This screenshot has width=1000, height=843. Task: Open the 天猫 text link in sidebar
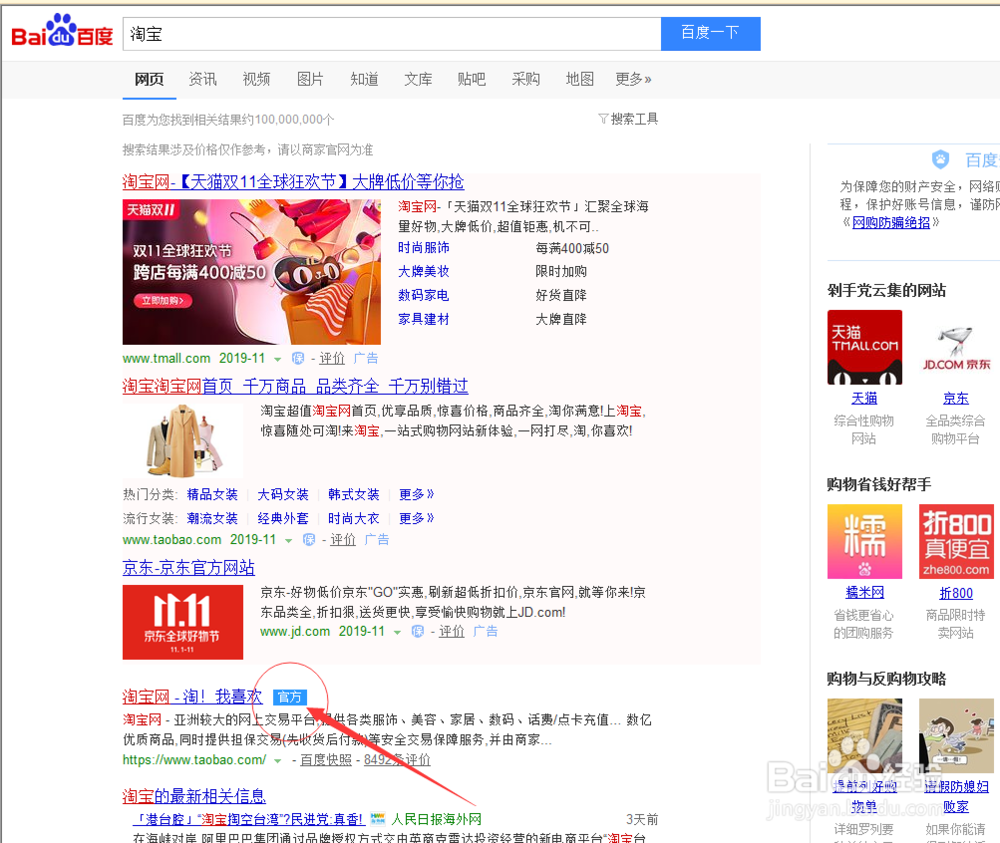pos(864,399)
